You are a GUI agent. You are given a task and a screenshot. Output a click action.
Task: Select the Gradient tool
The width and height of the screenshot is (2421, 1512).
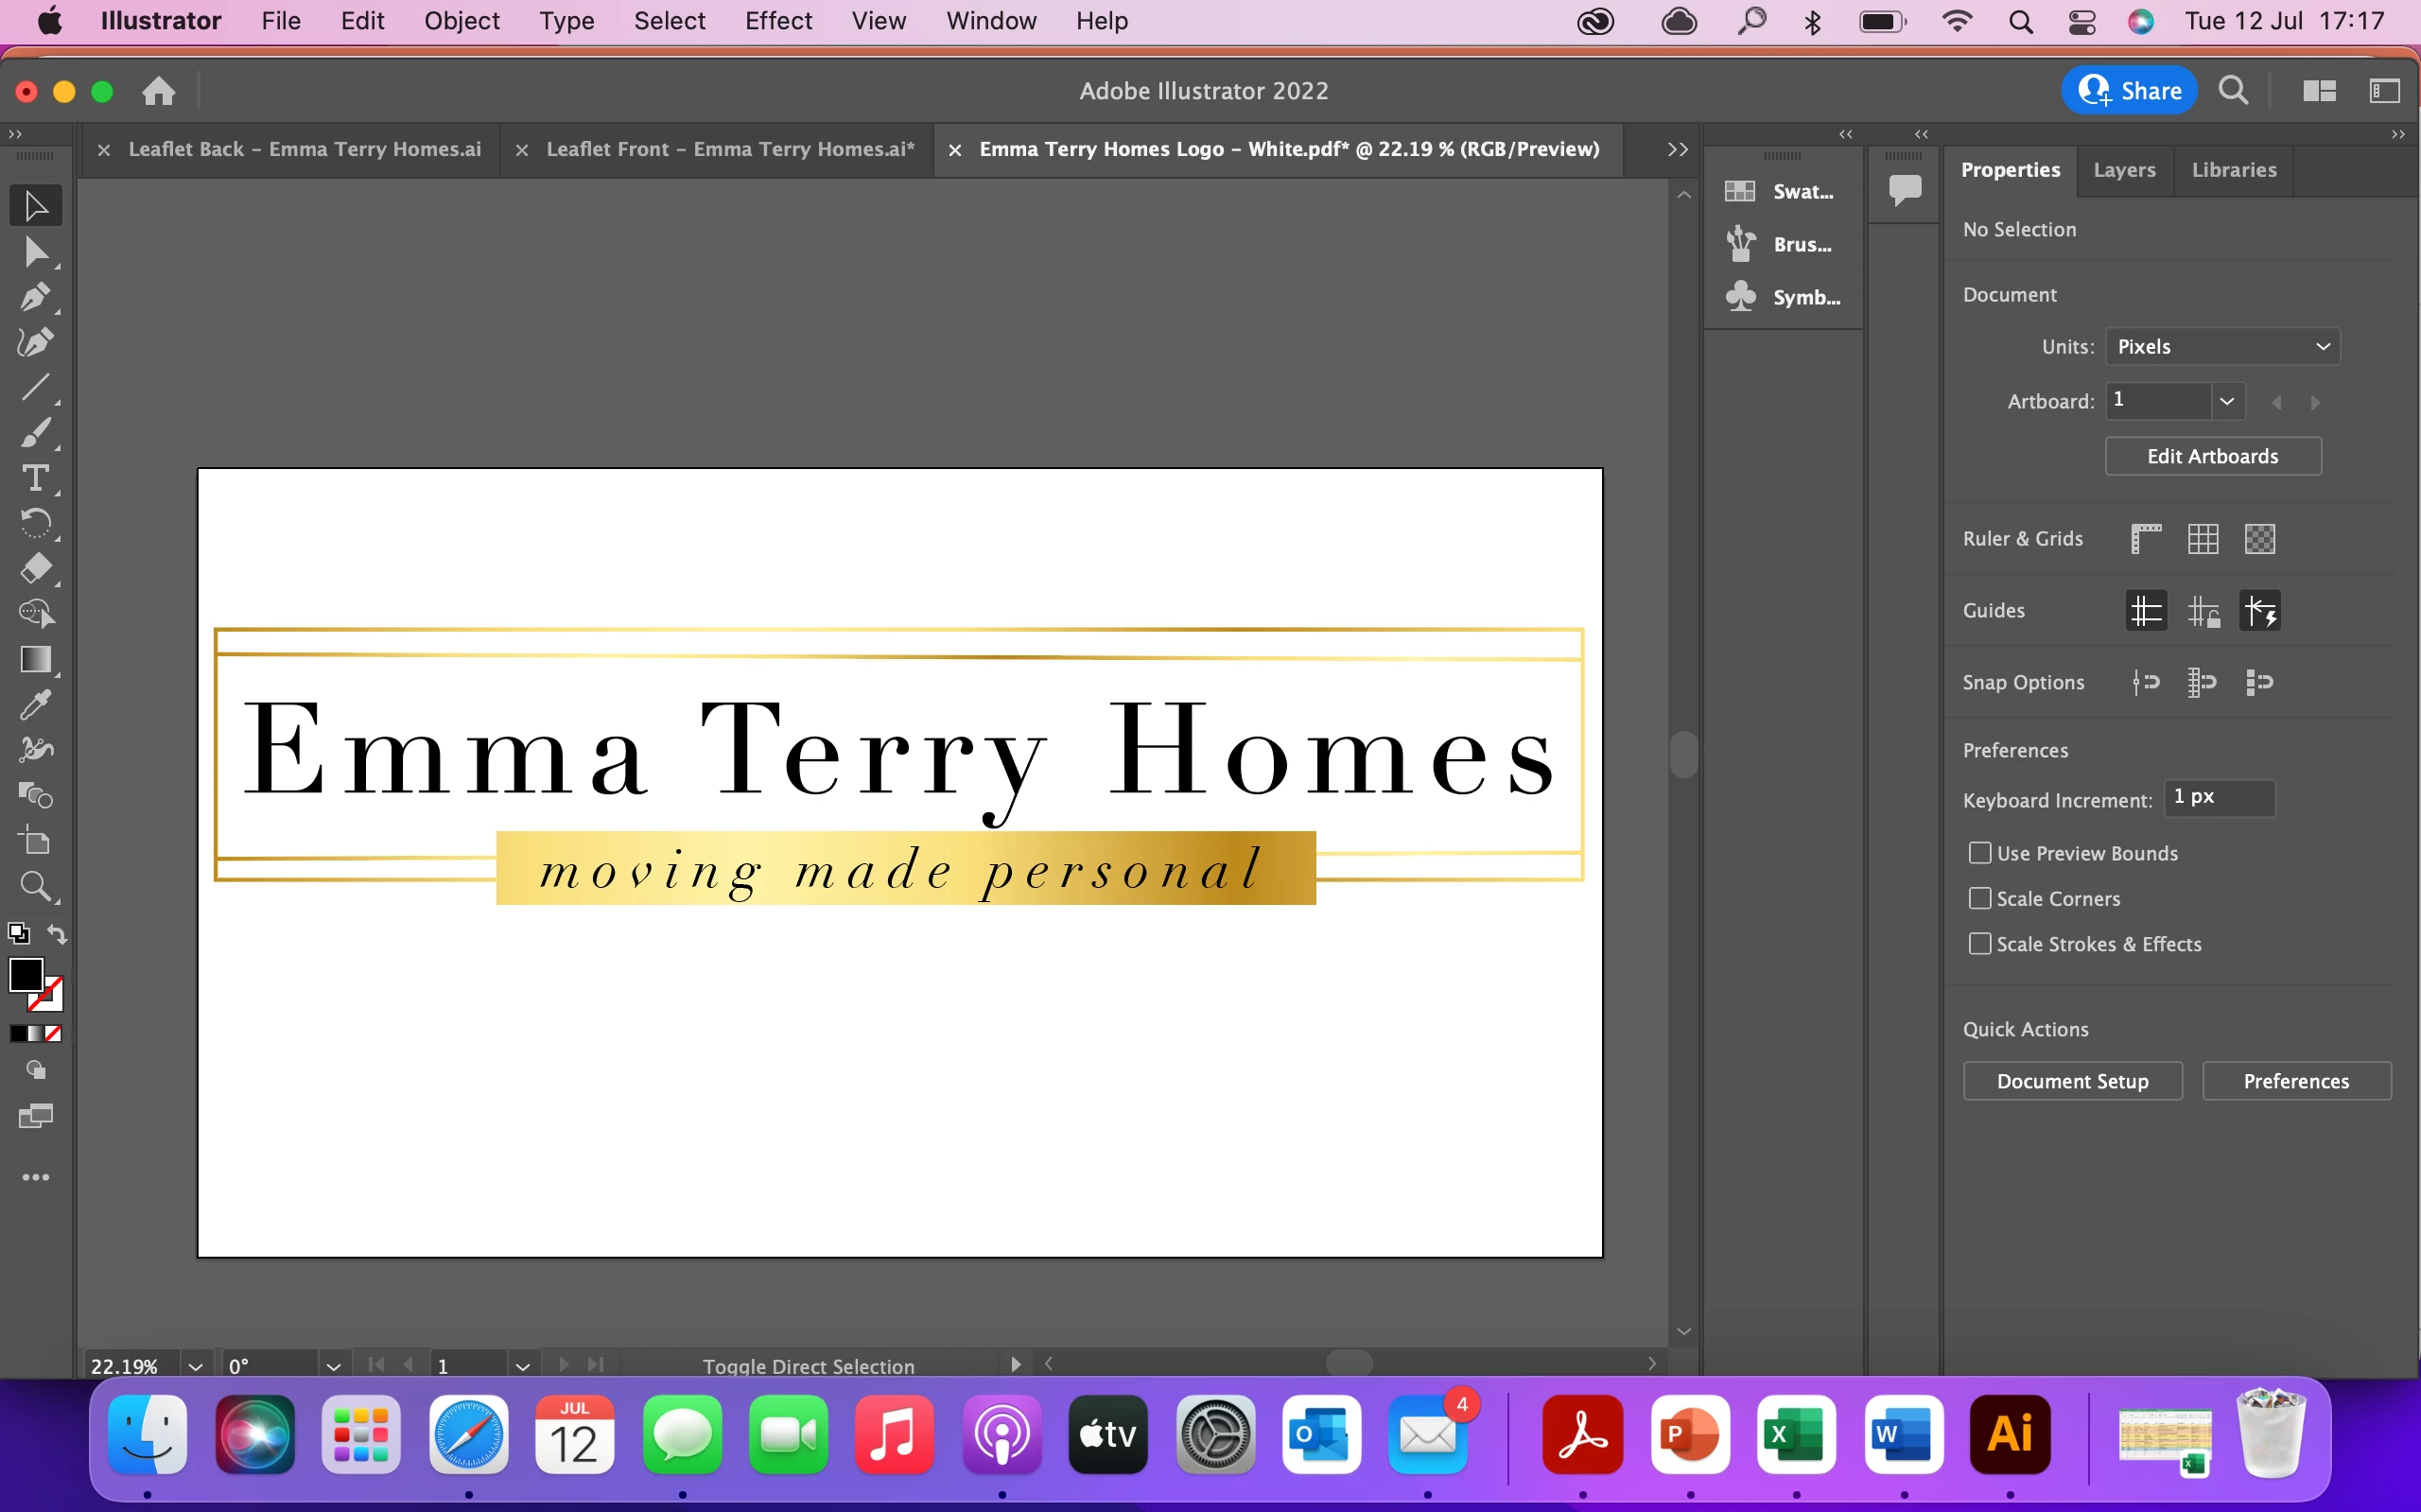(x=35, y=660)
